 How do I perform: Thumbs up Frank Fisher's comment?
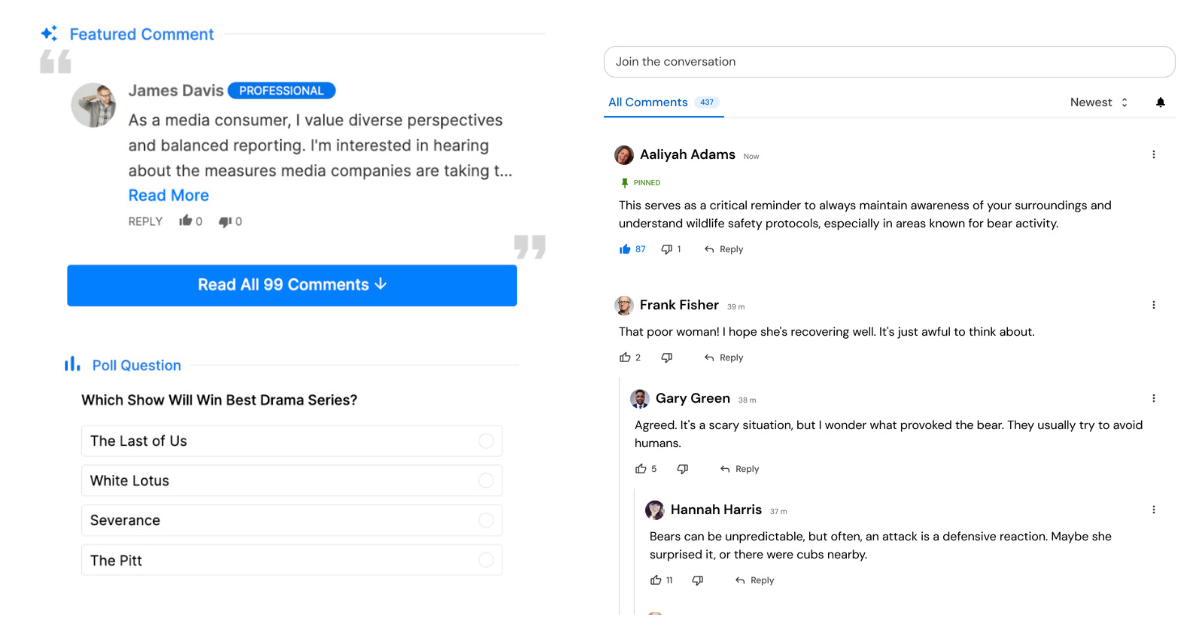coord(625,357)
